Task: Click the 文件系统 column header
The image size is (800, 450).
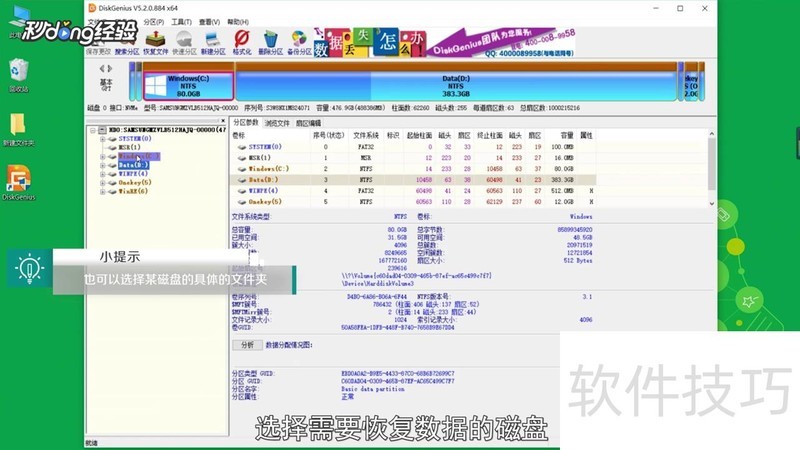Action: click(x=366, y=136)
